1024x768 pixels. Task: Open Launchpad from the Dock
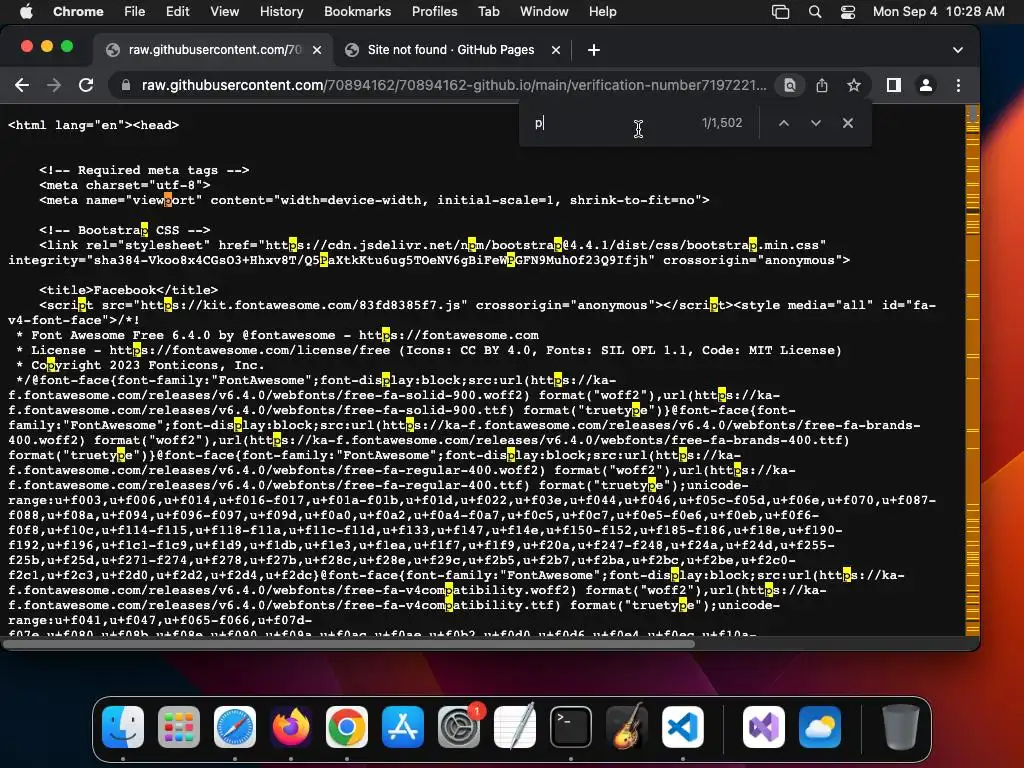coord(179,727)
